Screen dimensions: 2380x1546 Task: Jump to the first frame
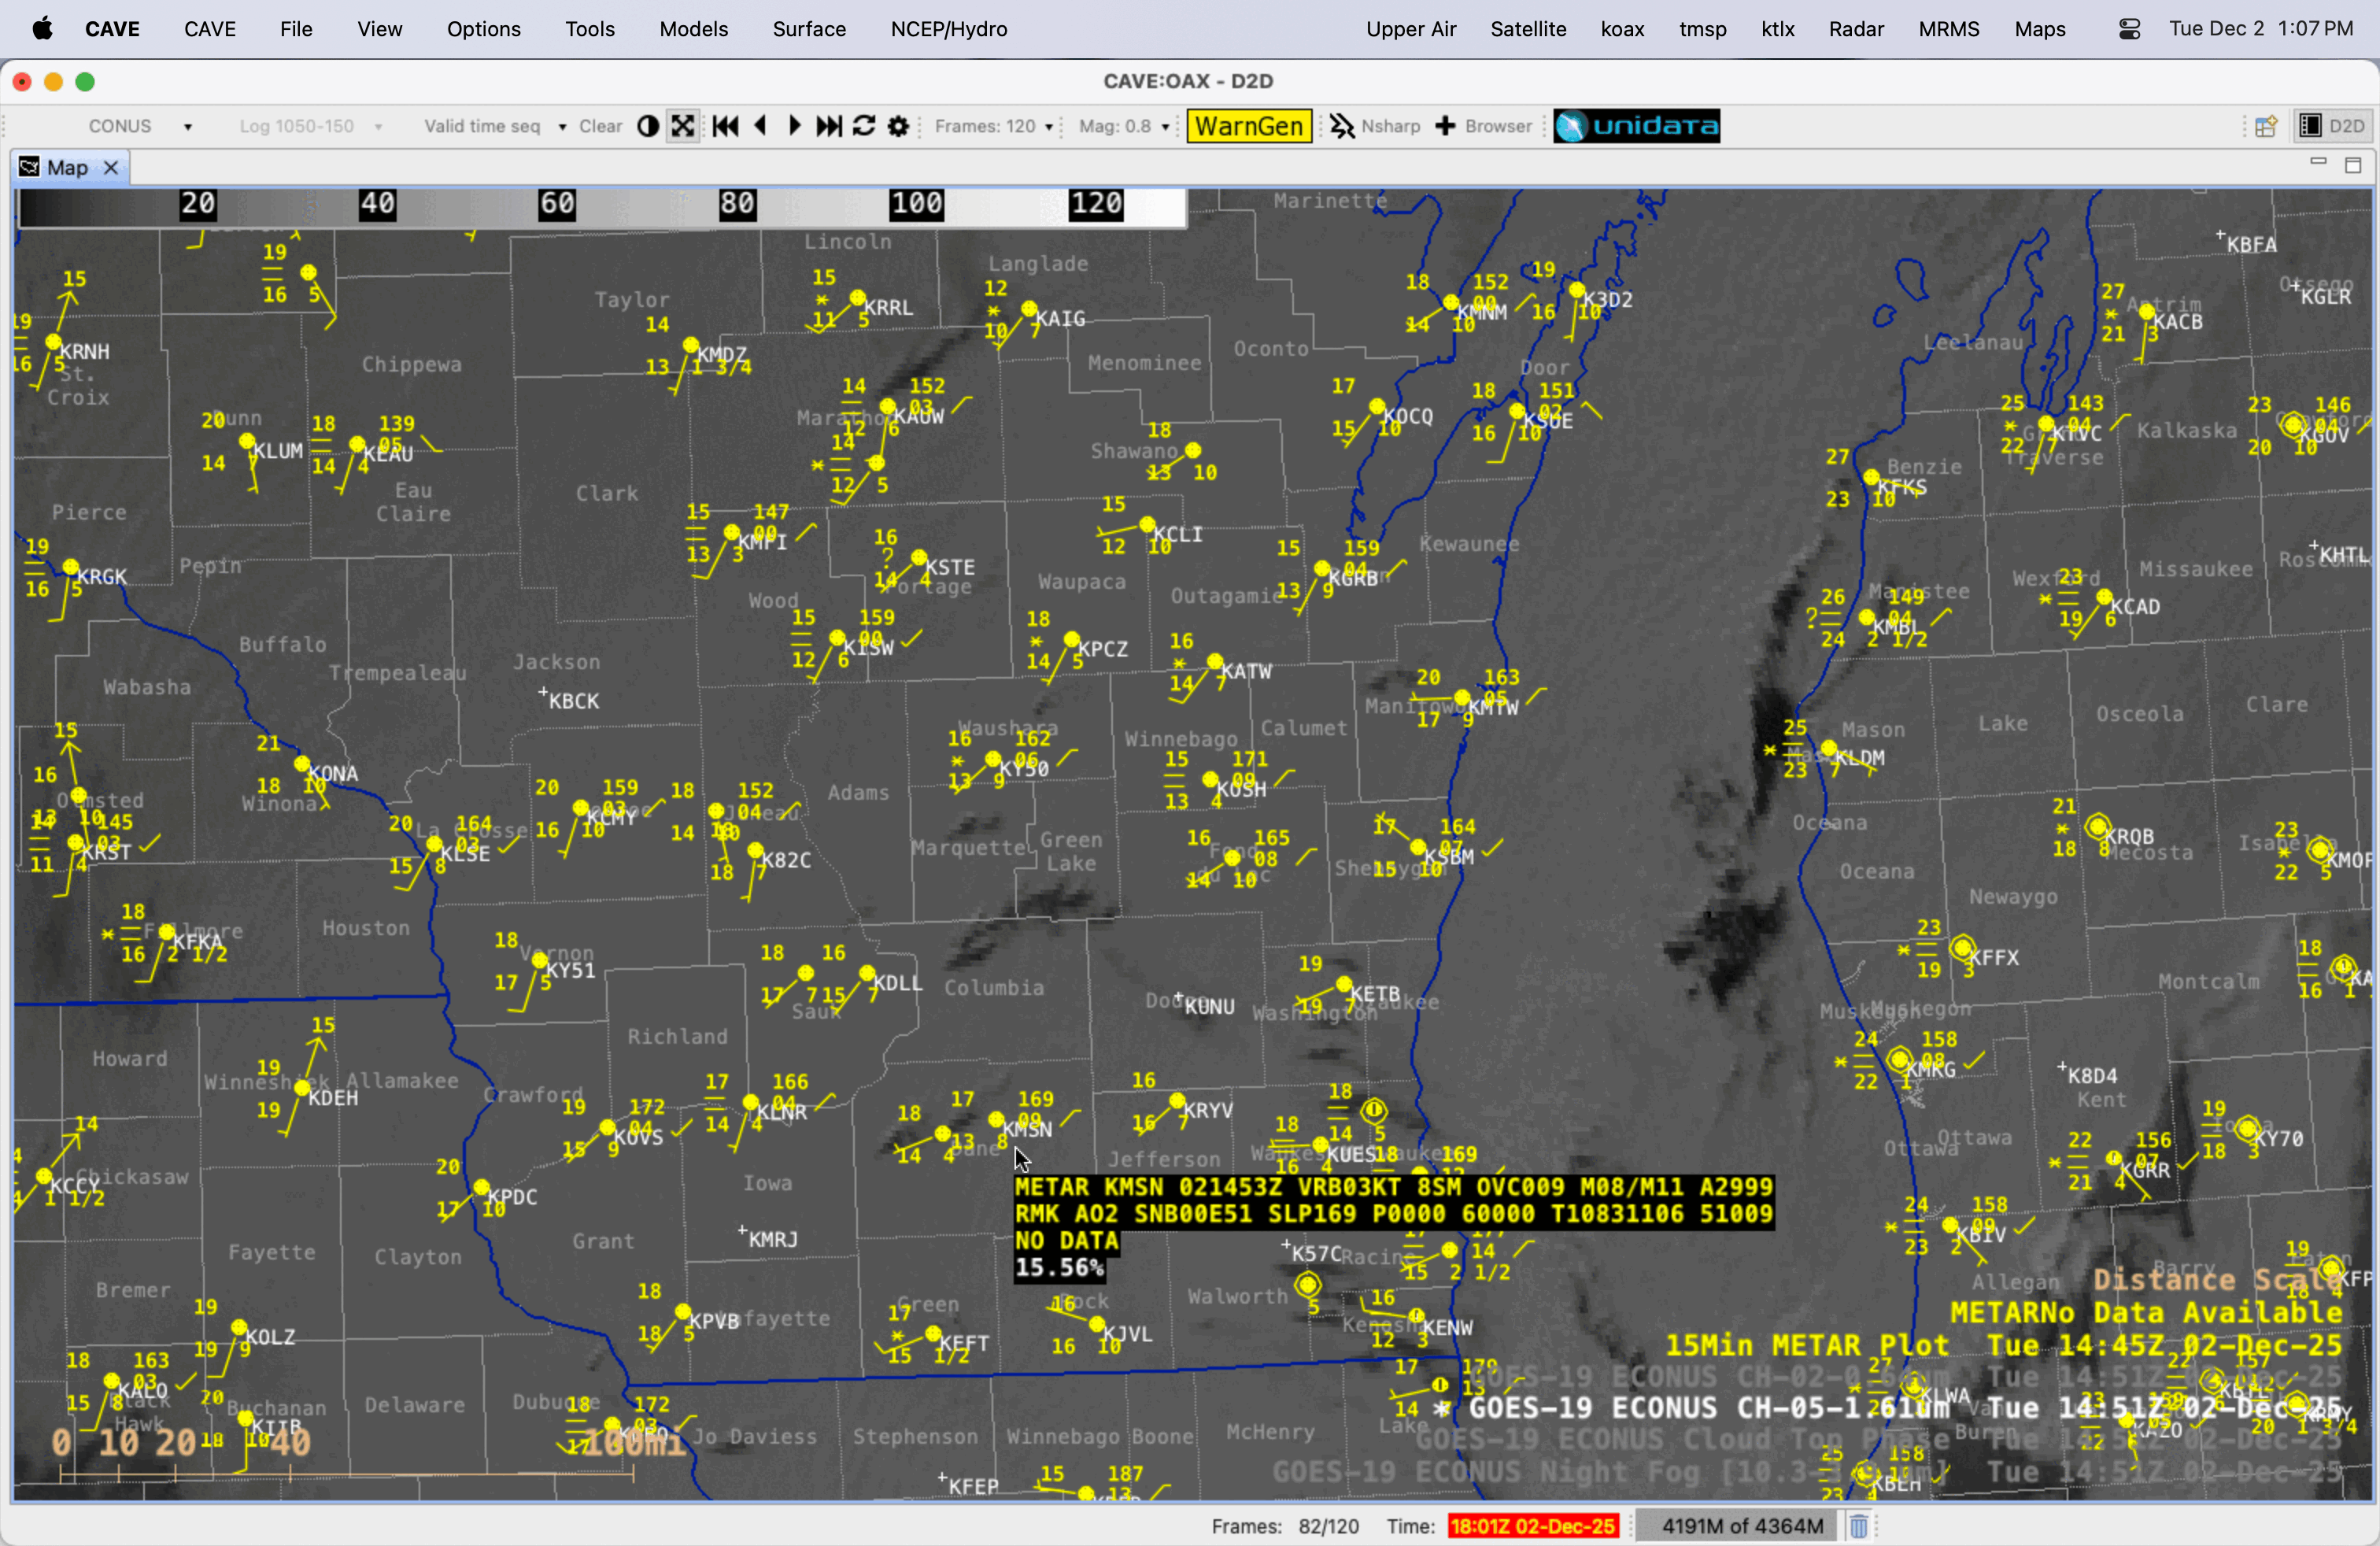726,126
